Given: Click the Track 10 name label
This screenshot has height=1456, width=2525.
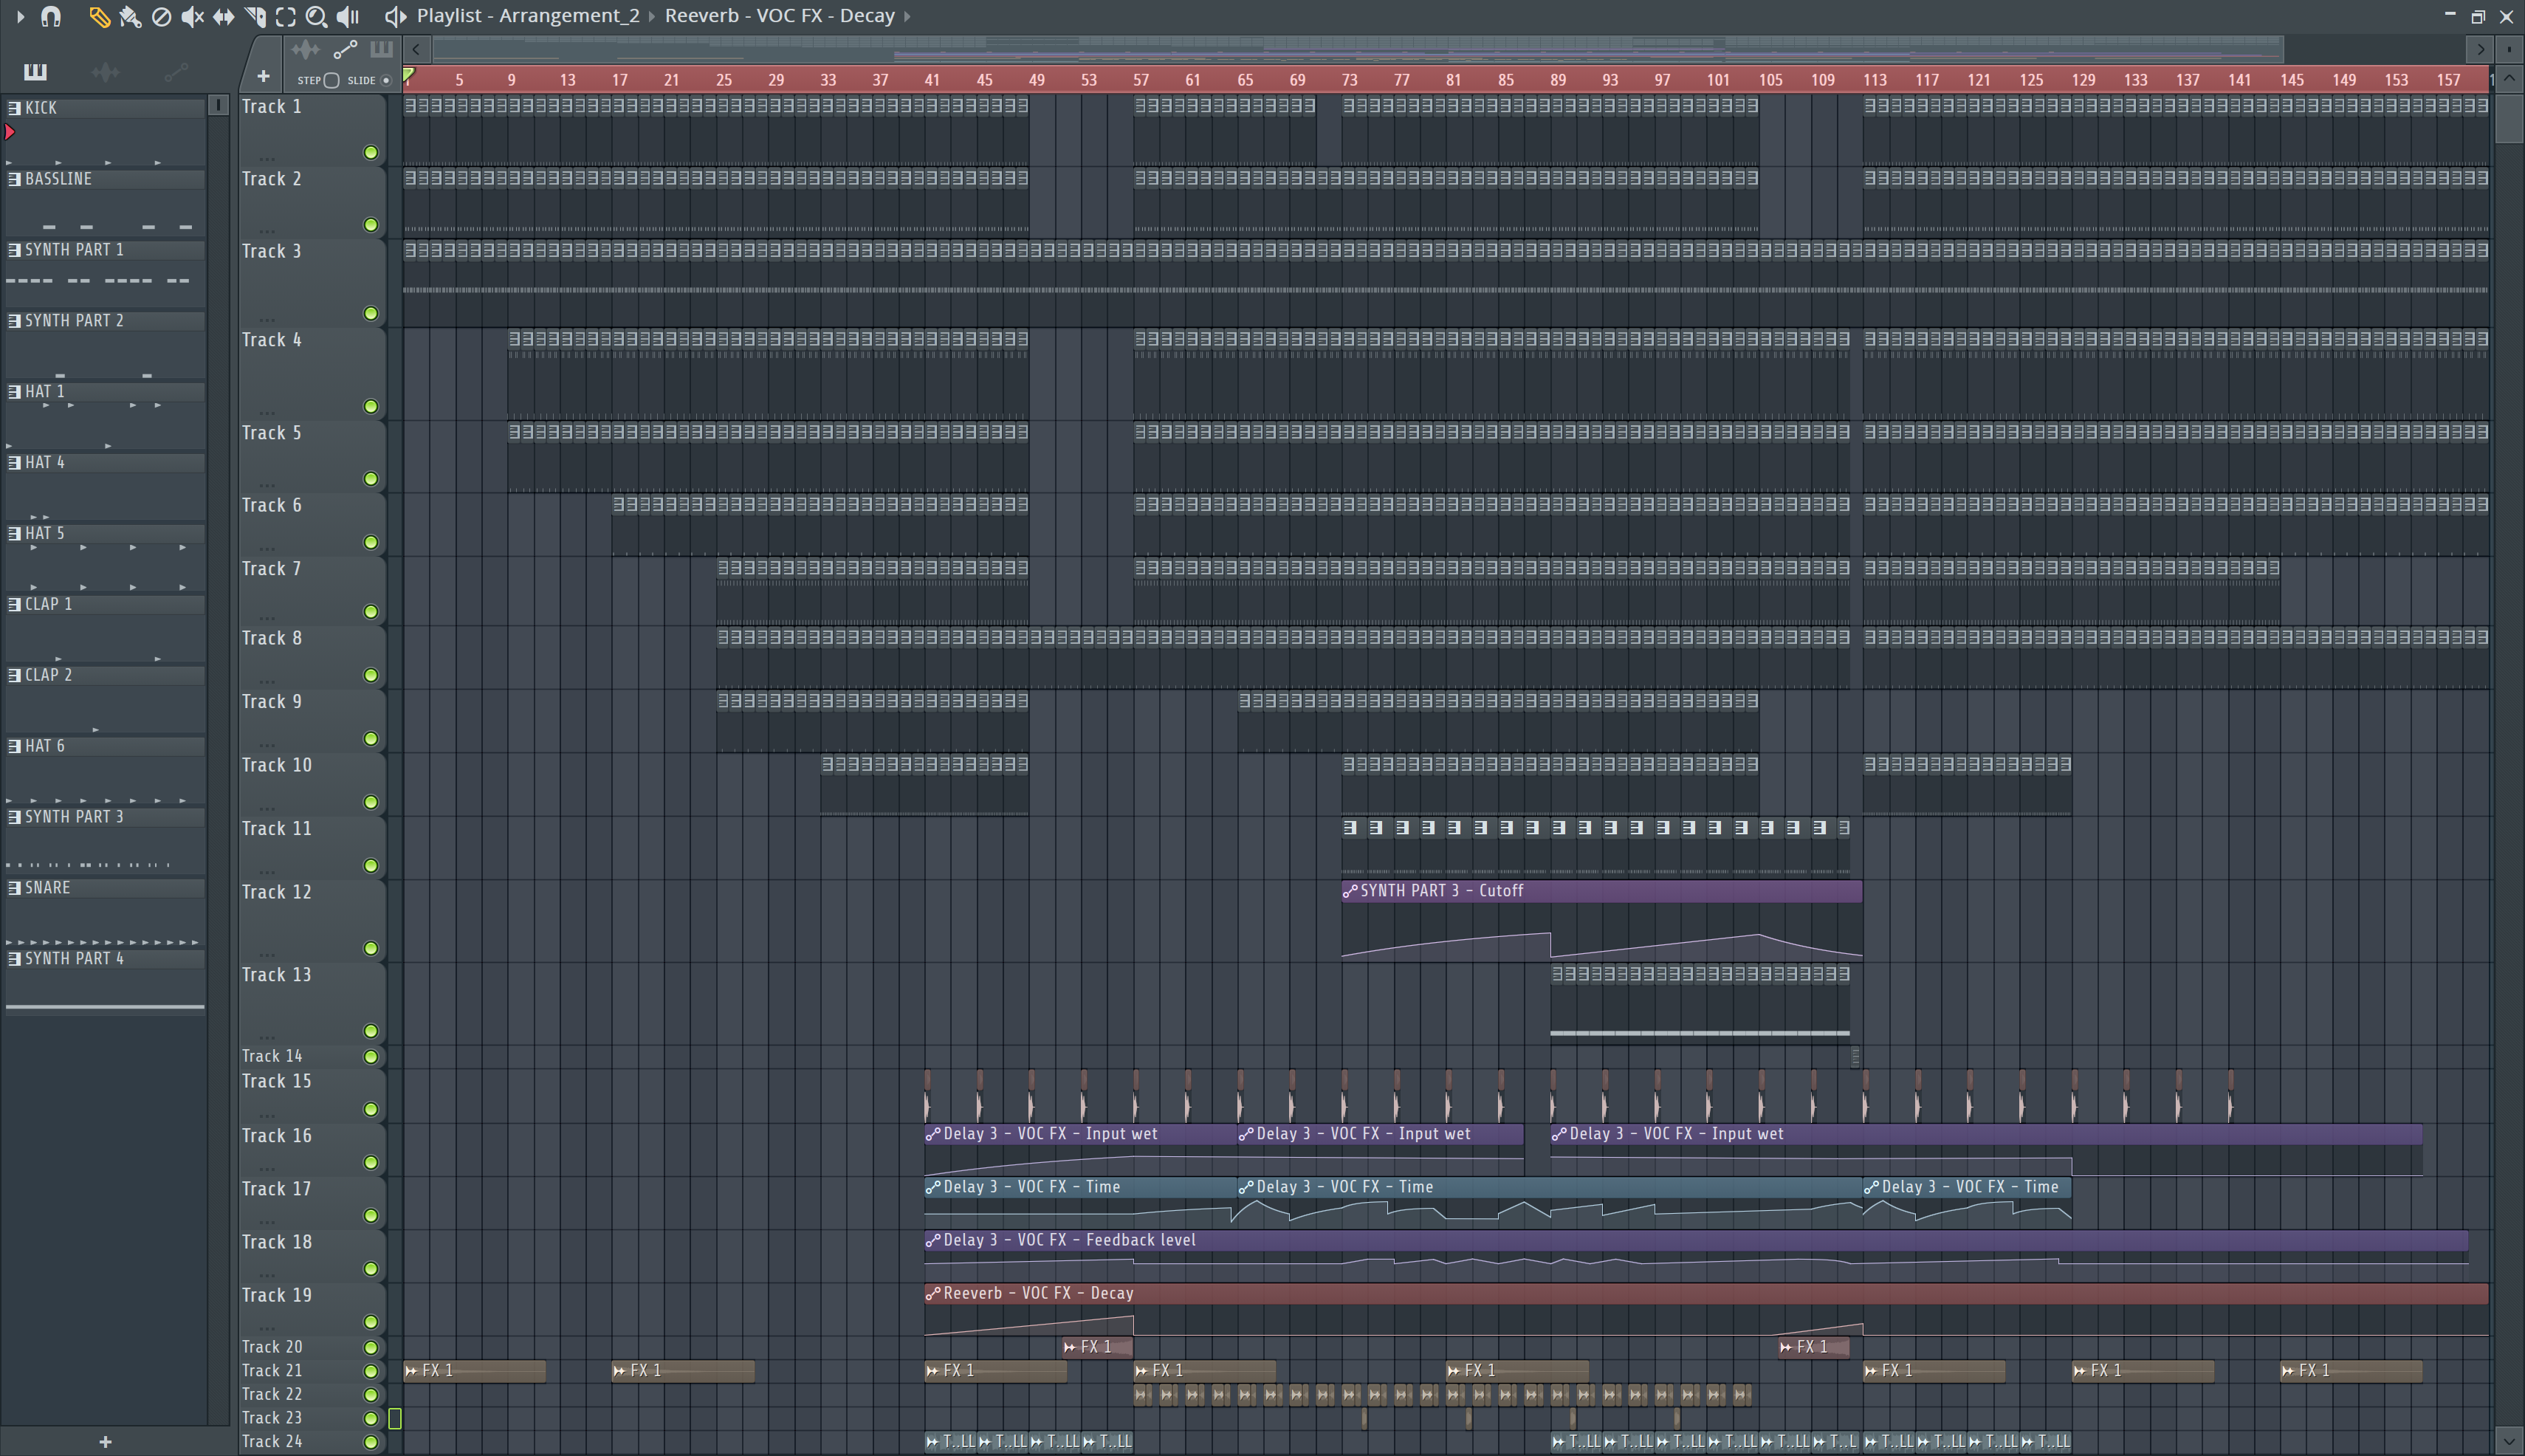Looking at the screenshot, I should click(x=277, y=765).
